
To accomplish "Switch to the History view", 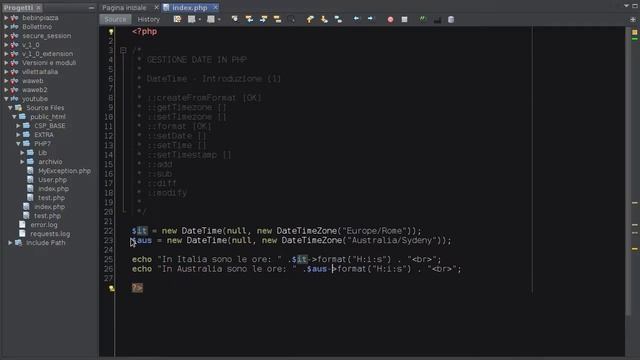I will click(149, 19).
